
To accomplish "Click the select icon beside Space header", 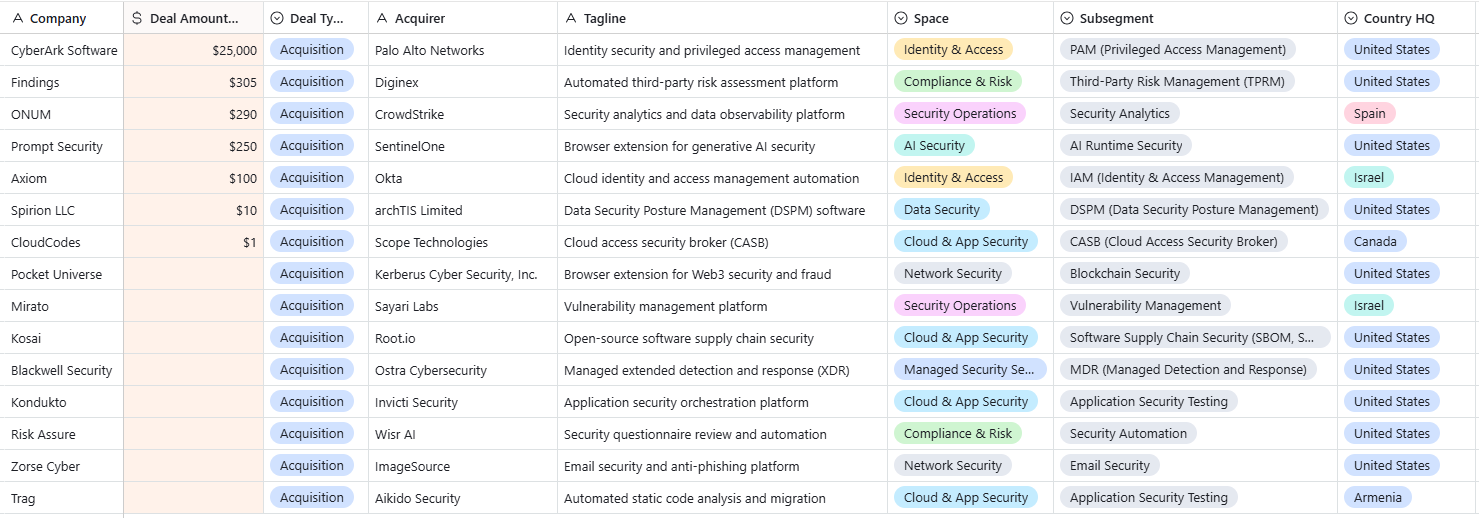I will coord(901,18).
